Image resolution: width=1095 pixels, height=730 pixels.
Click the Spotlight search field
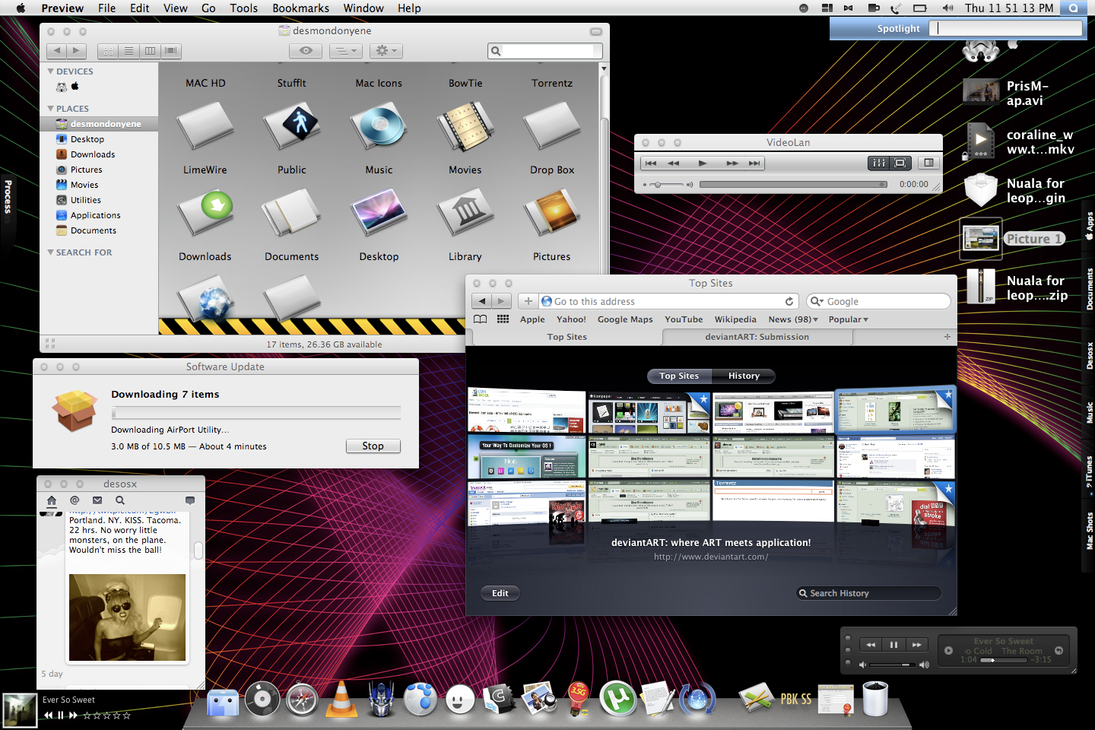tap(1008, 28)
